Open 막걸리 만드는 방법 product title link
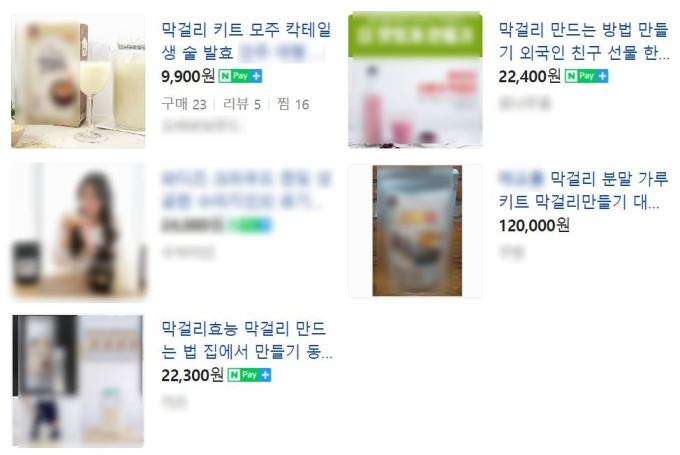 [584, 41]
